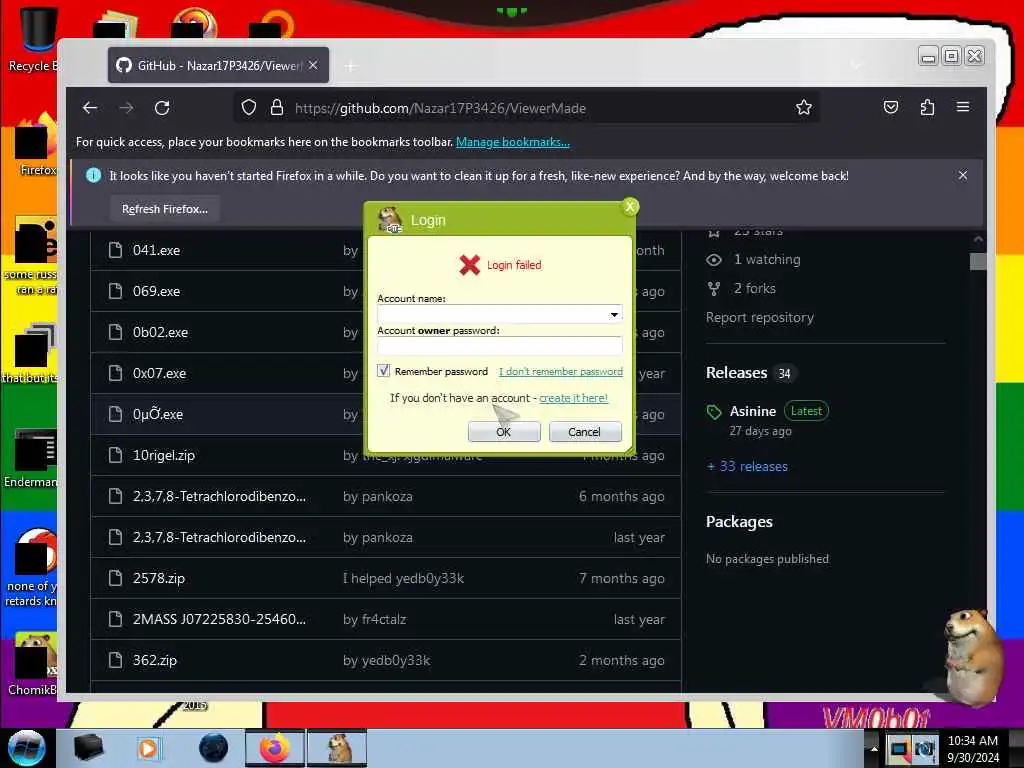Expand the Account name dropdown arrow
1024x768 pixels.
click(614, 314)
